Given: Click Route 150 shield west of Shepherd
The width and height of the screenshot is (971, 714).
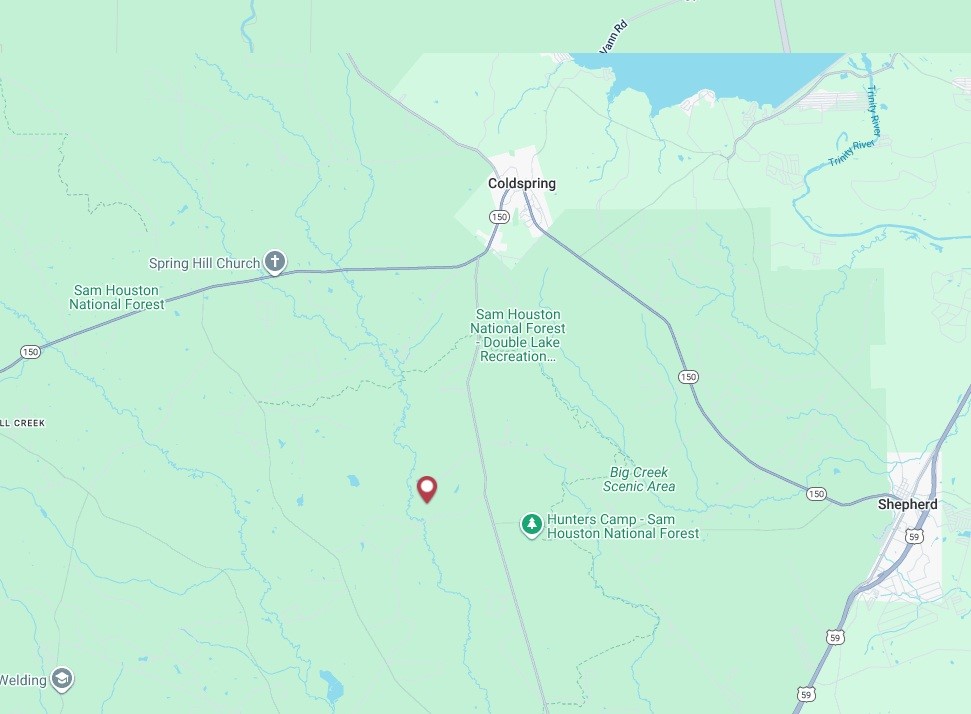Looking at the screenshot, I should [816, 494].
